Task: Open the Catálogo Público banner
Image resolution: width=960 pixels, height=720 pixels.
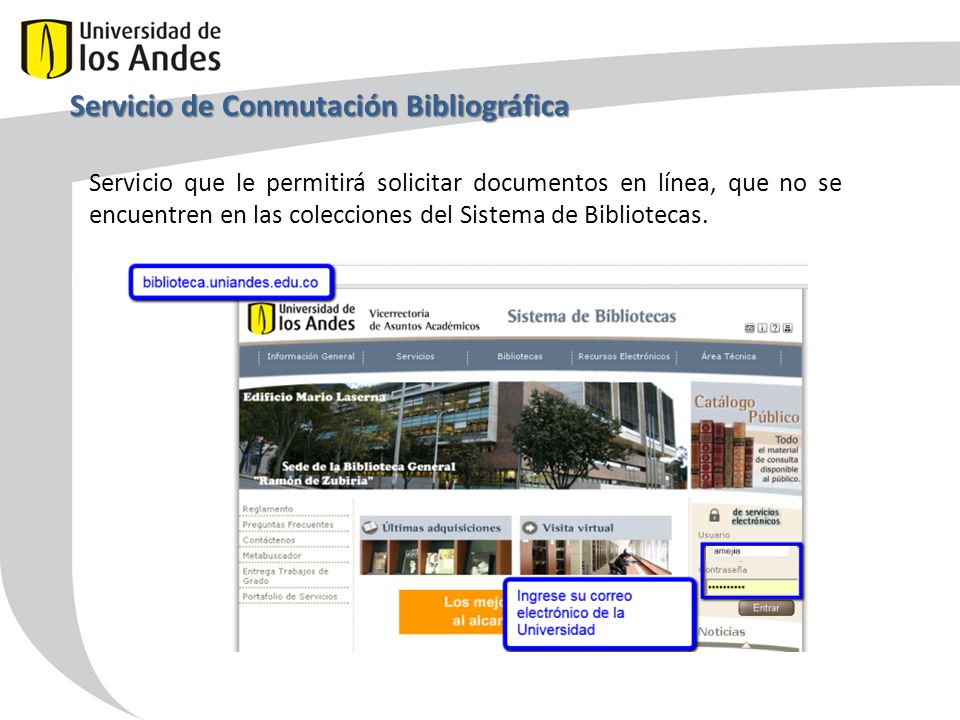Action: click(746, 435)
